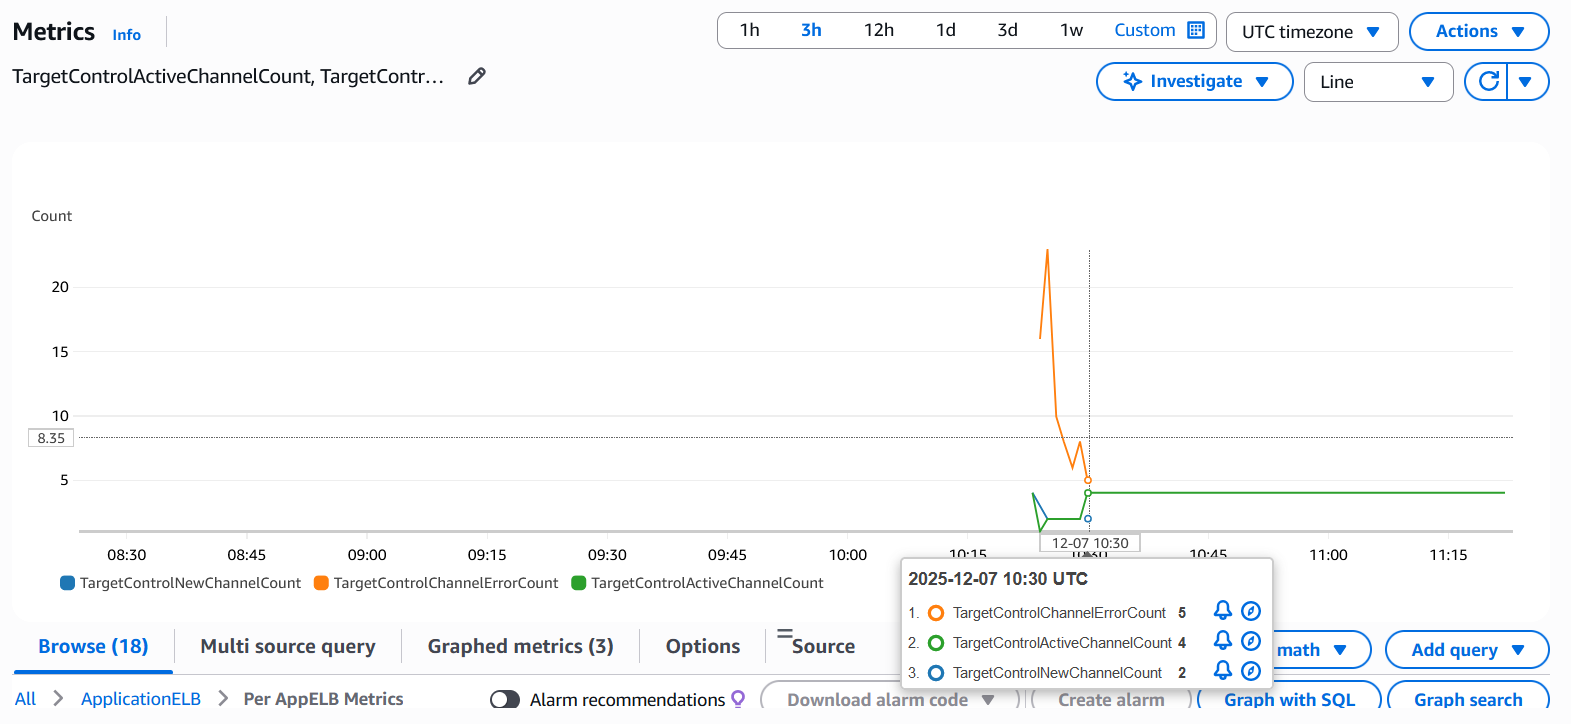Click the pencil icon to rename the graph
Screen dimensions: 1571x724
point(477,76)
